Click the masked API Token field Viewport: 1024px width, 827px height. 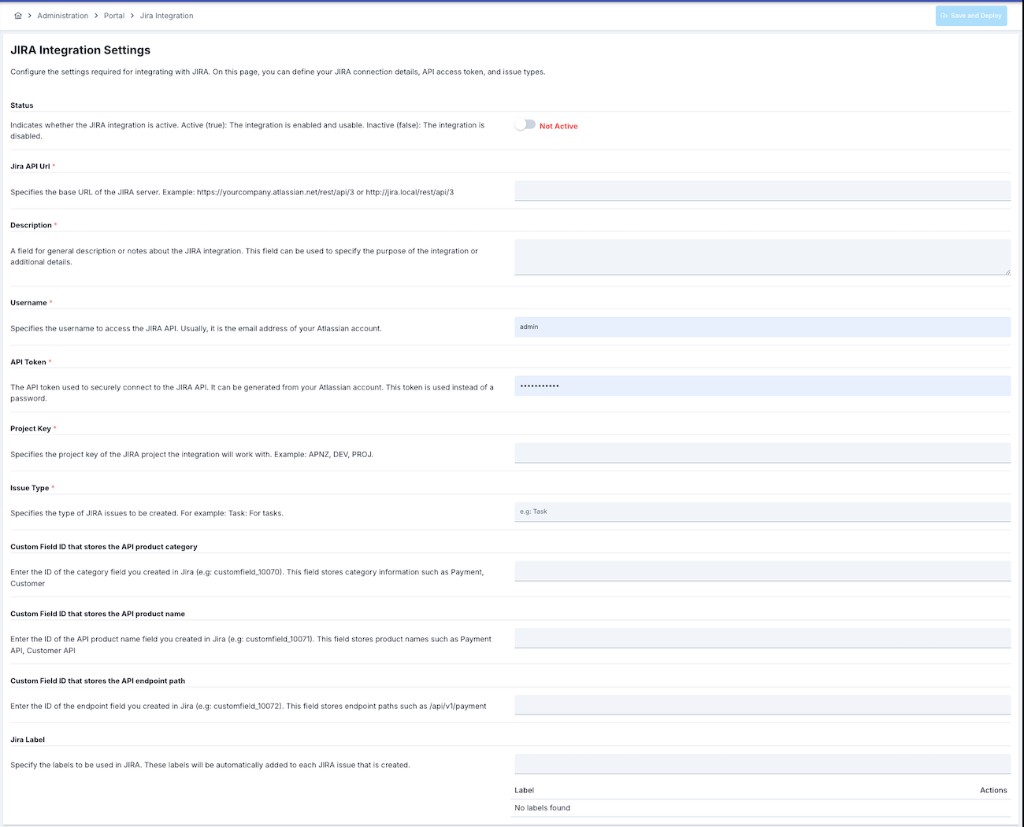762,386
